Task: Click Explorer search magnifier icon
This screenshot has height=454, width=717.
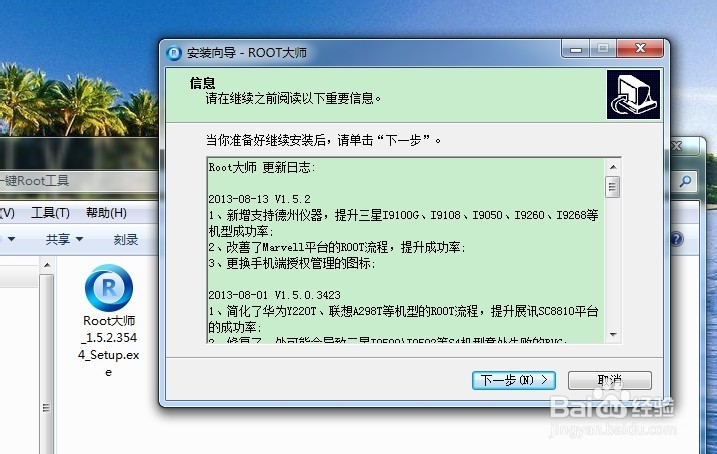Action: [x=685, y=181]
